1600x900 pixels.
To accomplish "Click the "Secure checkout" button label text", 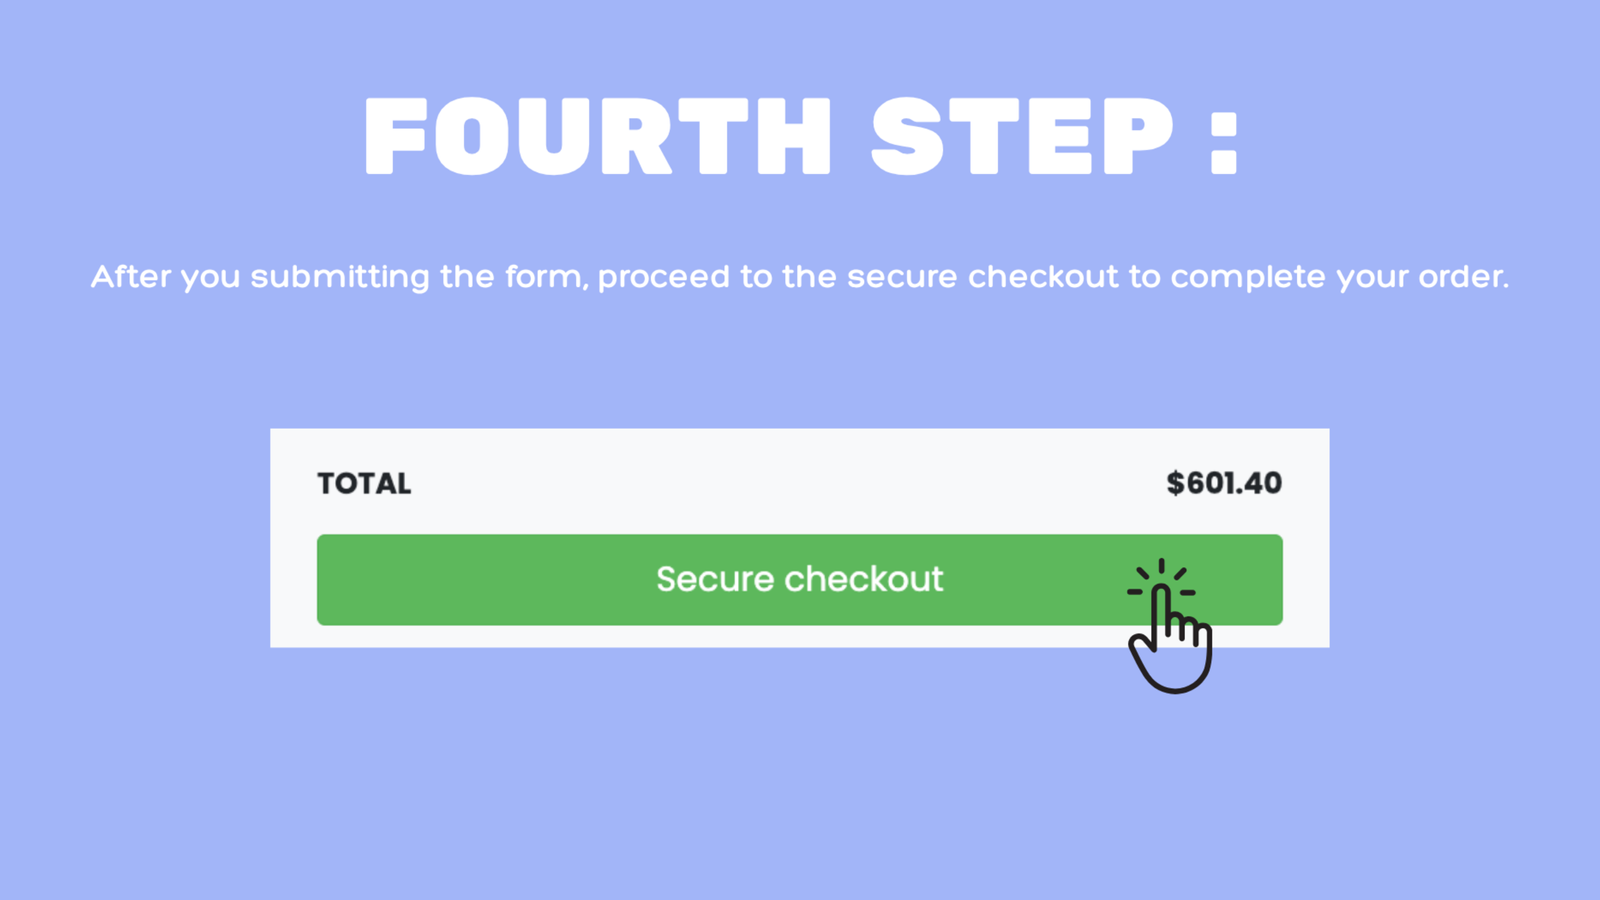I will coord(799,579).
